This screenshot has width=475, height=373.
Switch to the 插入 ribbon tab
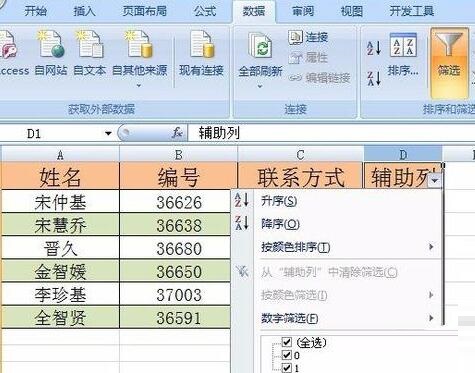[84, 11]
